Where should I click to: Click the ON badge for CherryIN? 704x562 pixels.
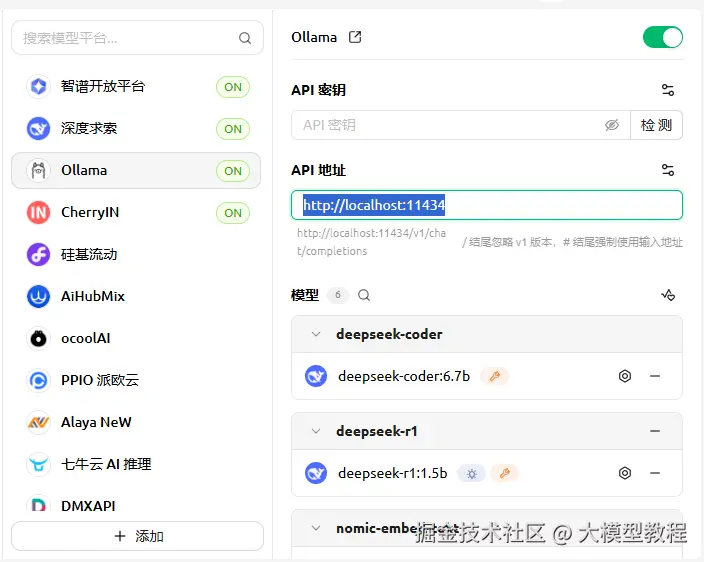pyautogui.click(x=233, y=213)
